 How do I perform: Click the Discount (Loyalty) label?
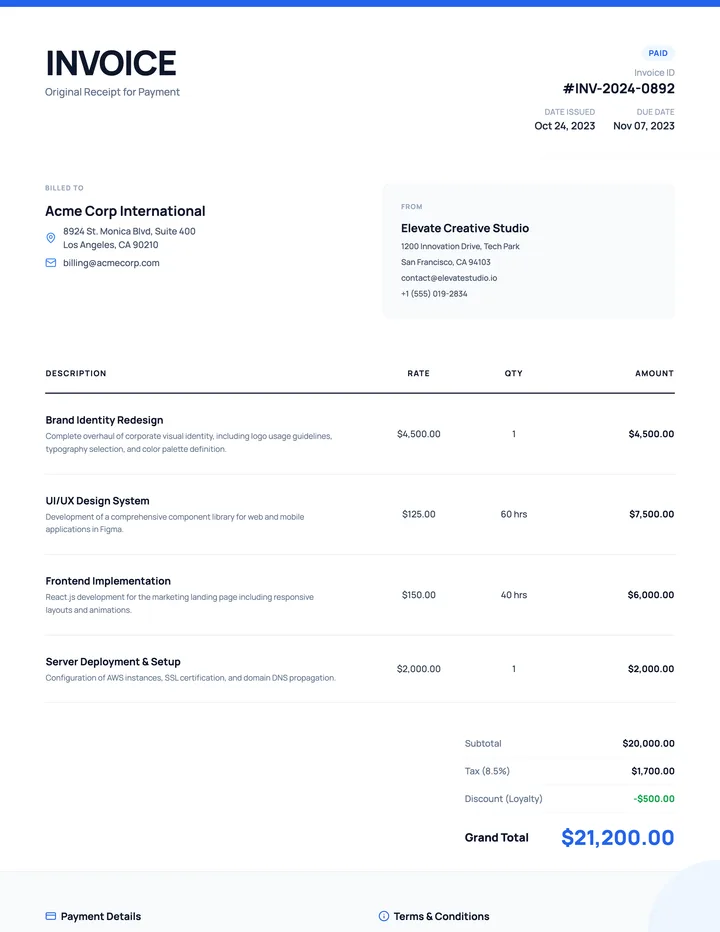504,799
